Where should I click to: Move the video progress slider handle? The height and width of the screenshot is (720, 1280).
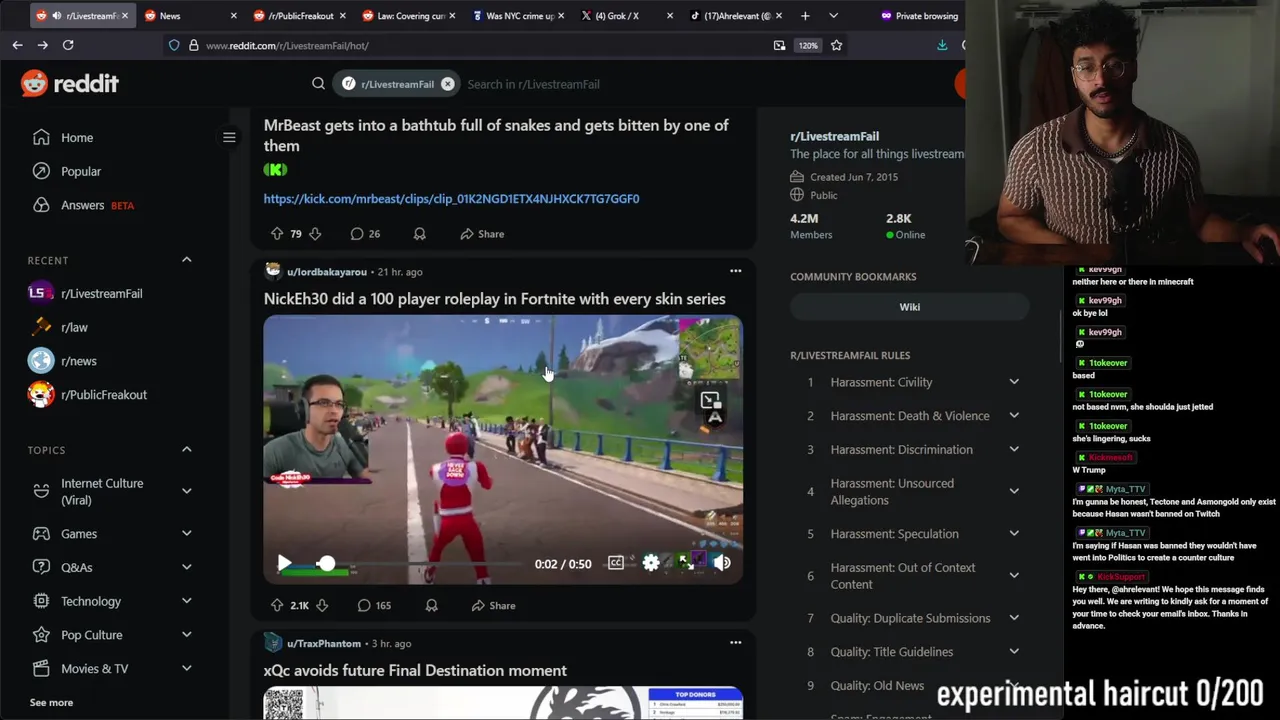pos(326,564)
